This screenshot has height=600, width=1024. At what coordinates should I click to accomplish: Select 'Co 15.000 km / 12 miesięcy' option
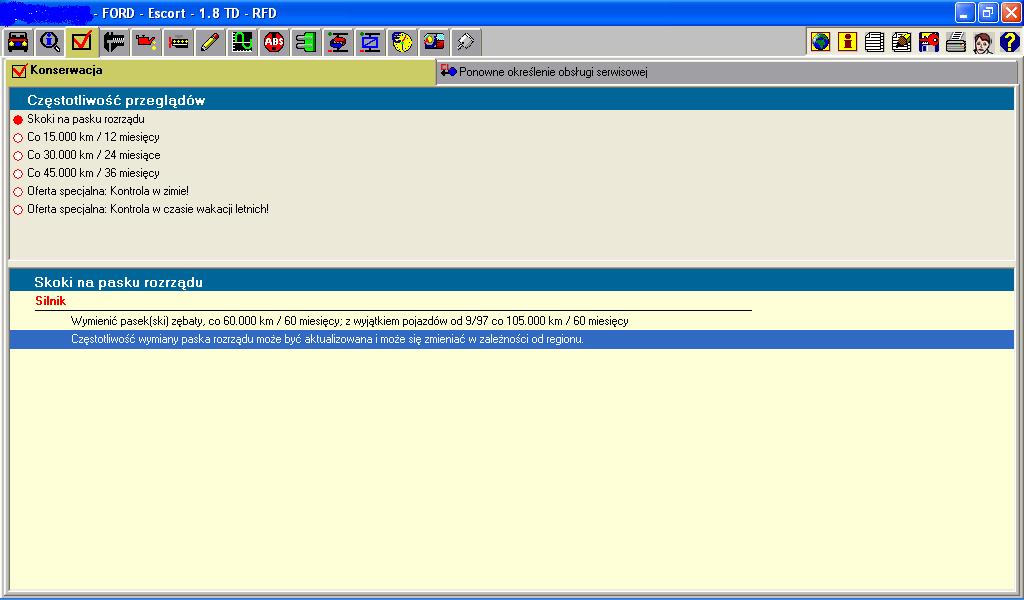point(18,138)
